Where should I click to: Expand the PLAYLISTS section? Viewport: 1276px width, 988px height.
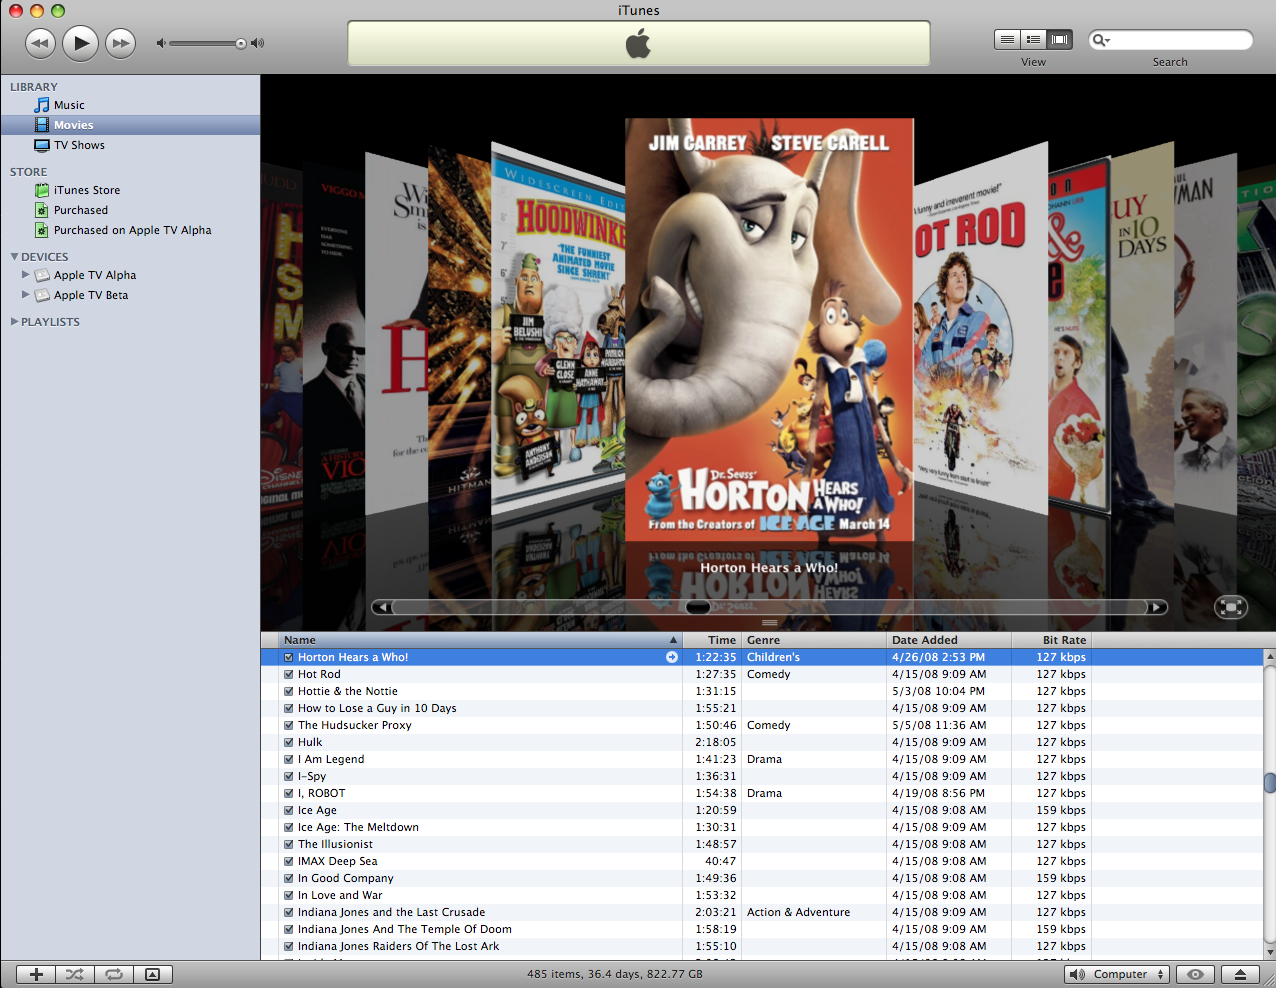pos(14,322)
